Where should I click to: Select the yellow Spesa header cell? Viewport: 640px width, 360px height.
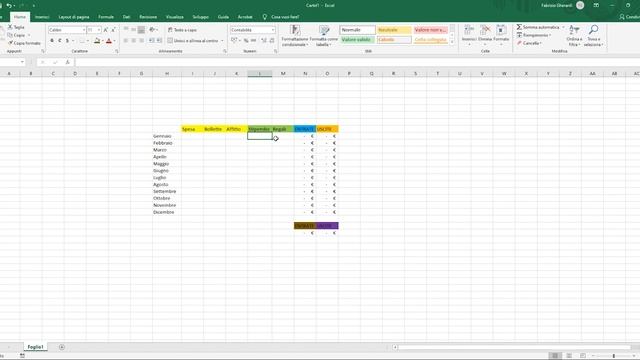click(x=193, y=129)
